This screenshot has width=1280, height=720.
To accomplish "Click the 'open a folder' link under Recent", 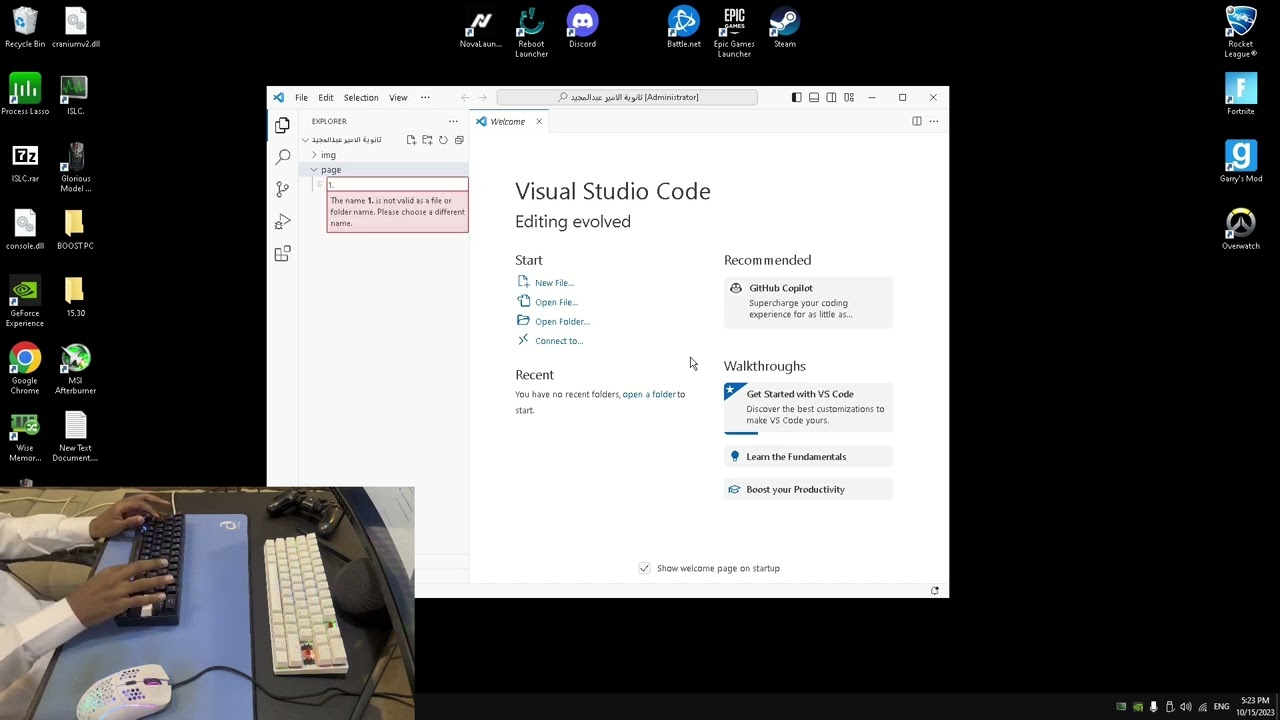I will point(649,394).
